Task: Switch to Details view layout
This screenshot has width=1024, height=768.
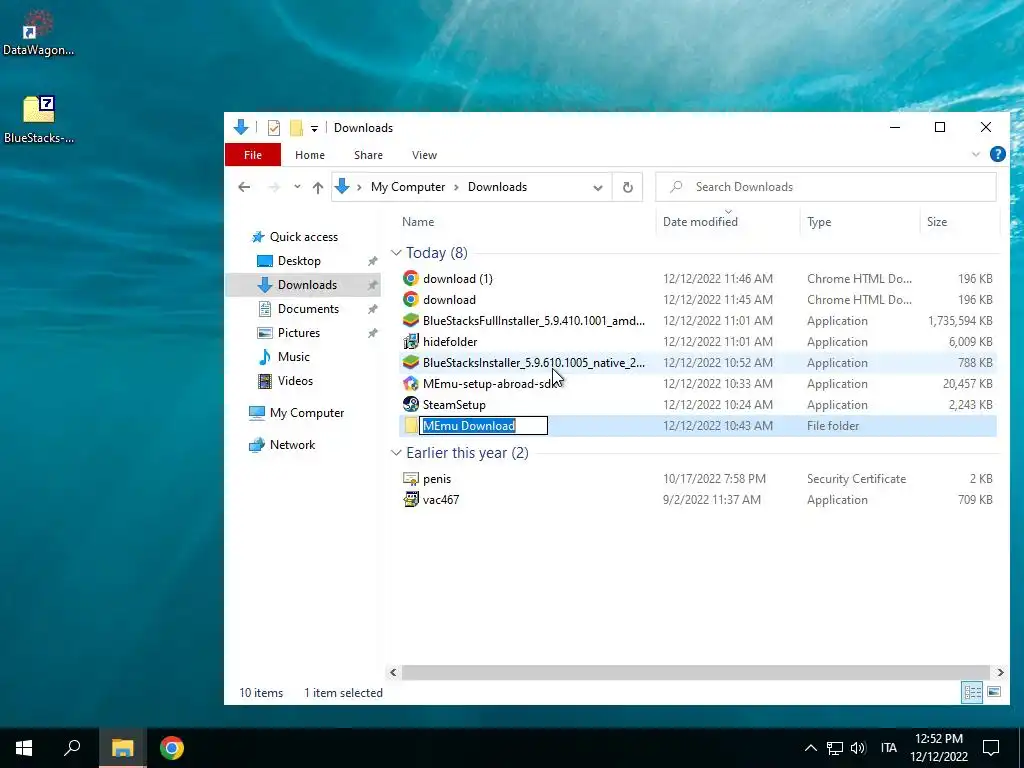Action: pos(972,692)
